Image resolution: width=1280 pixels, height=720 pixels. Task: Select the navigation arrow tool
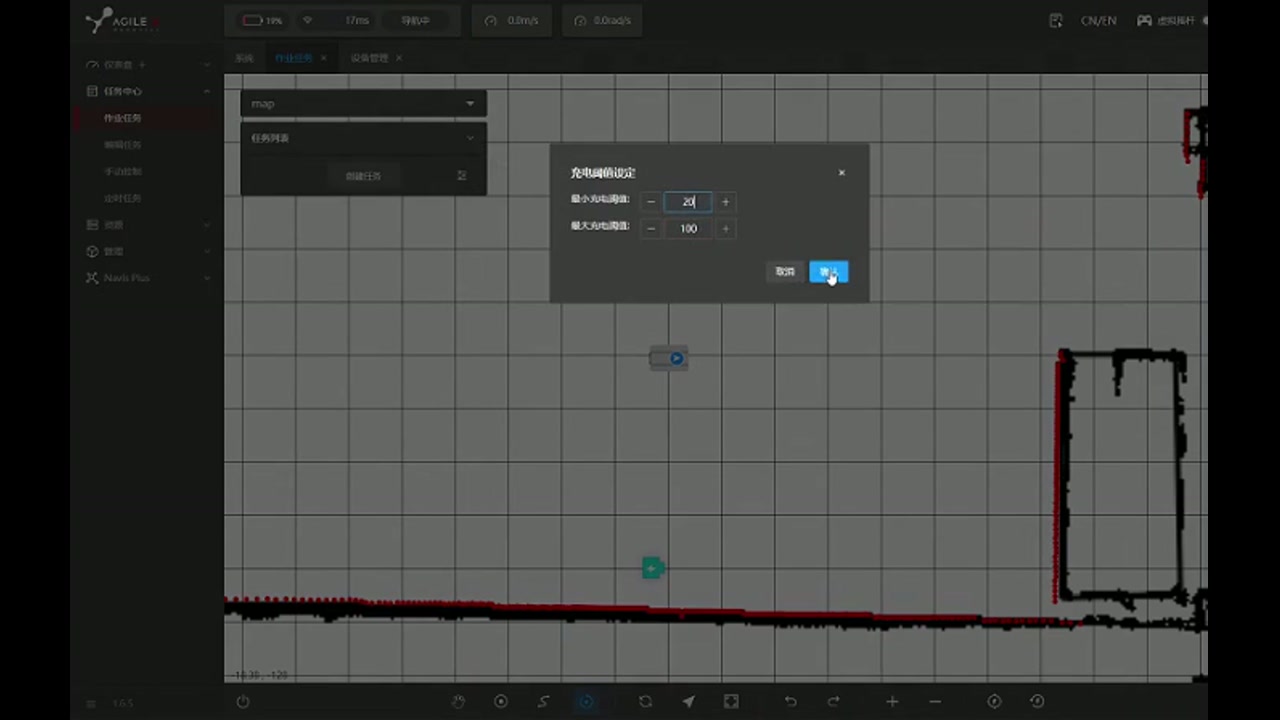coord(688,702)
